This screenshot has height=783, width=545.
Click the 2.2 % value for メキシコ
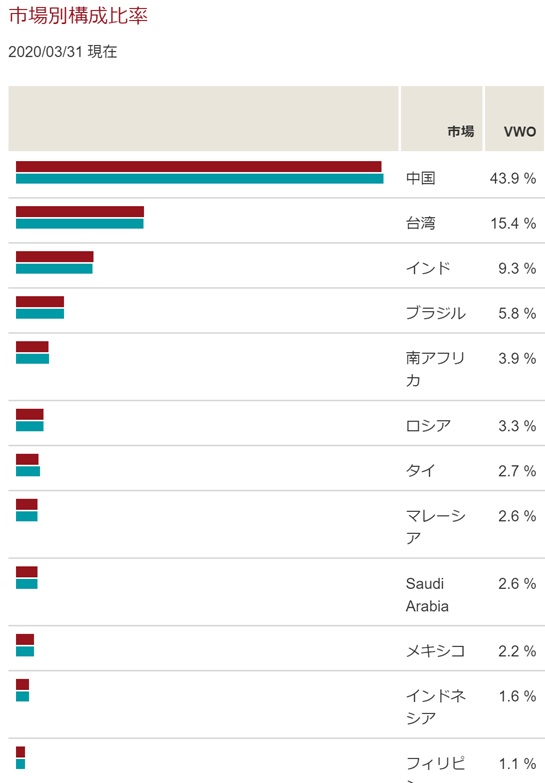pyautogui.click(x=517, y=651)
